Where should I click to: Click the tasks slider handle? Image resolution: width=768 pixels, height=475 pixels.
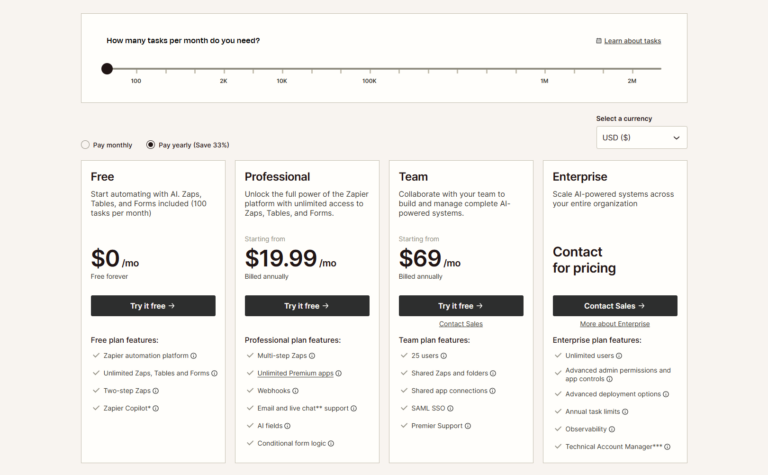(x=107, y=69)
